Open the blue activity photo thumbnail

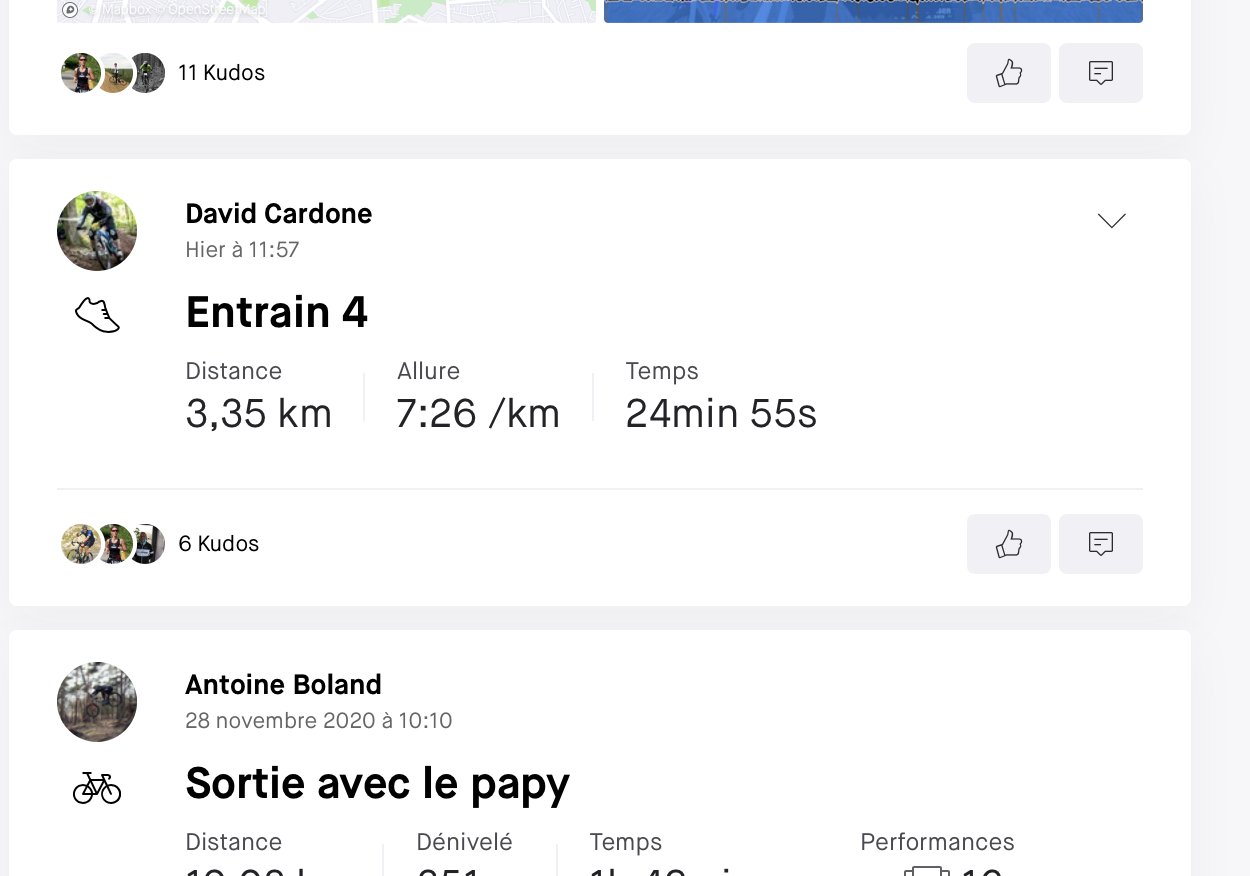point(873,11)
